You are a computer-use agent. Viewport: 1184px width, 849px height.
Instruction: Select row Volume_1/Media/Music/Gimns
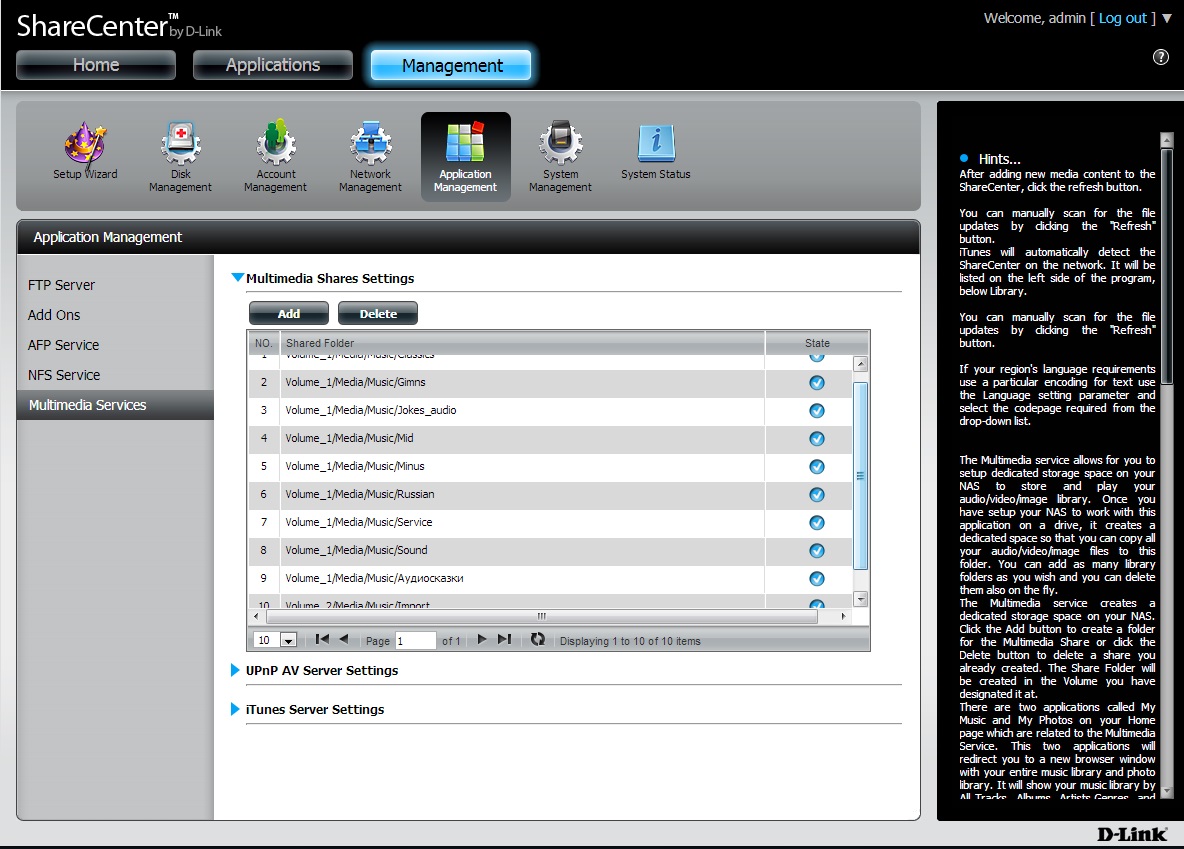pos(550,383)
